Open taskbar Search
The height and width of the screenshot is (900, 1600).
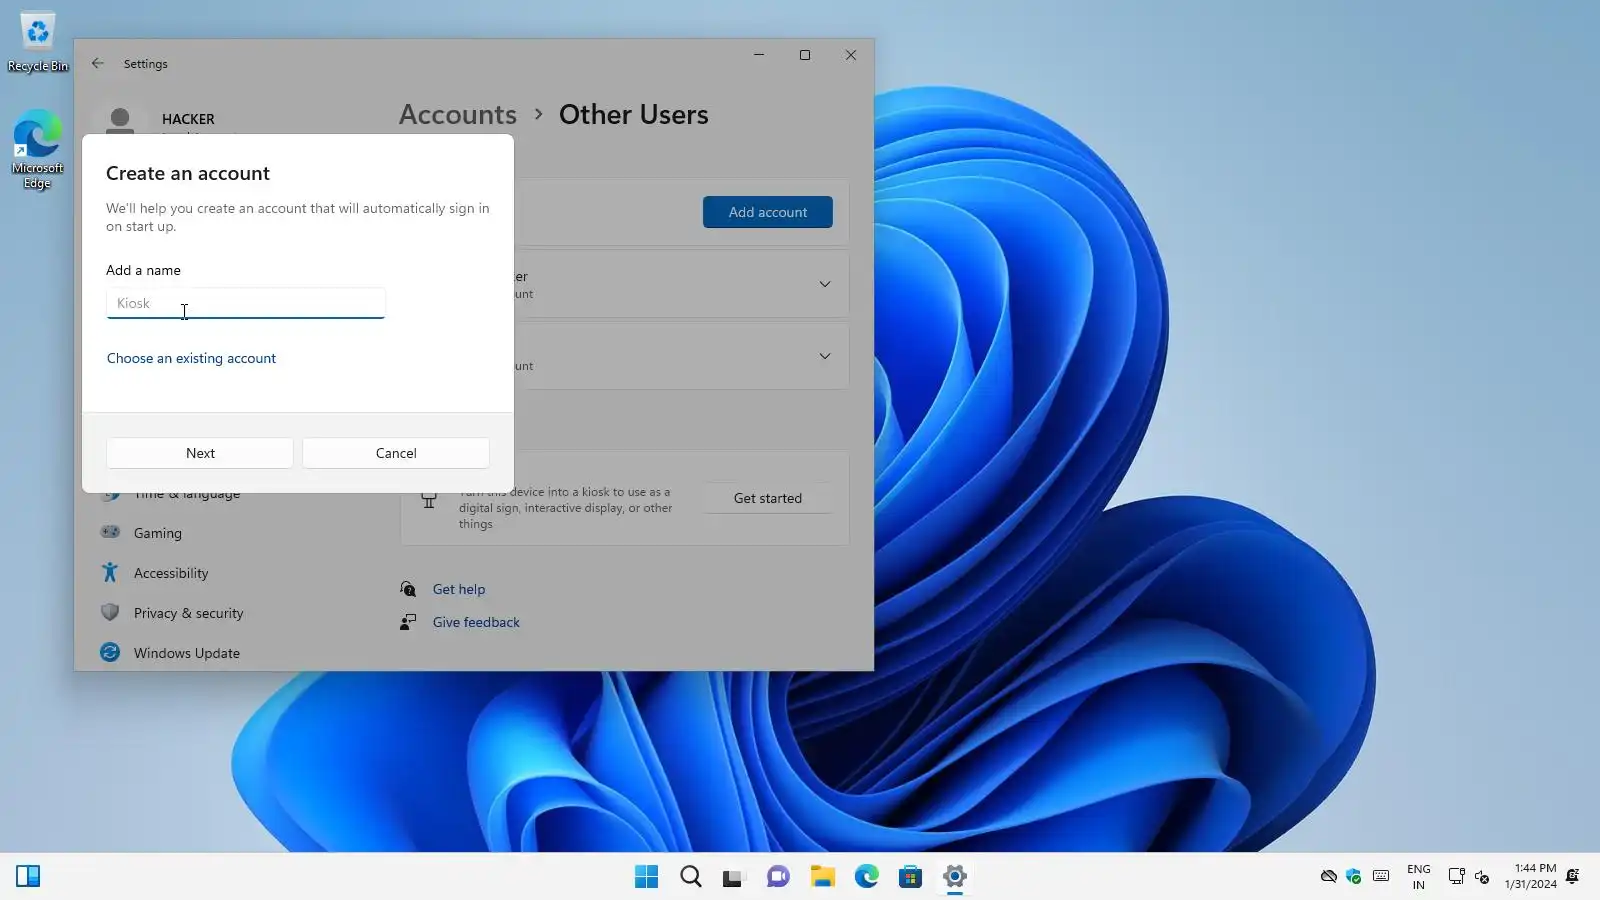coord(691,877)
